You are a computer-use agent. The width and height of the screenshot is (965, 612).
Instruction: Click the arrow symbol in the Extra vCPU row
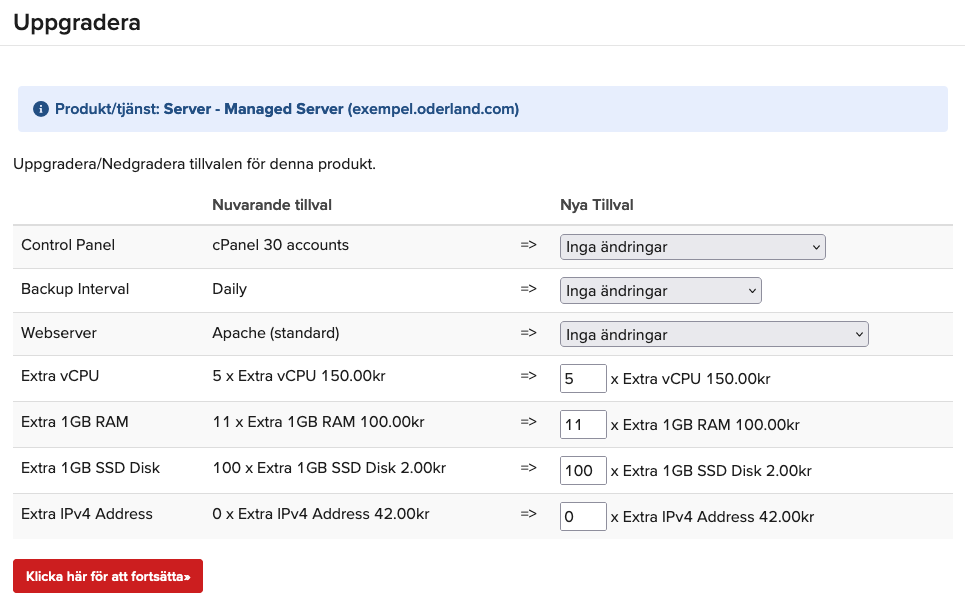point(529,377)
